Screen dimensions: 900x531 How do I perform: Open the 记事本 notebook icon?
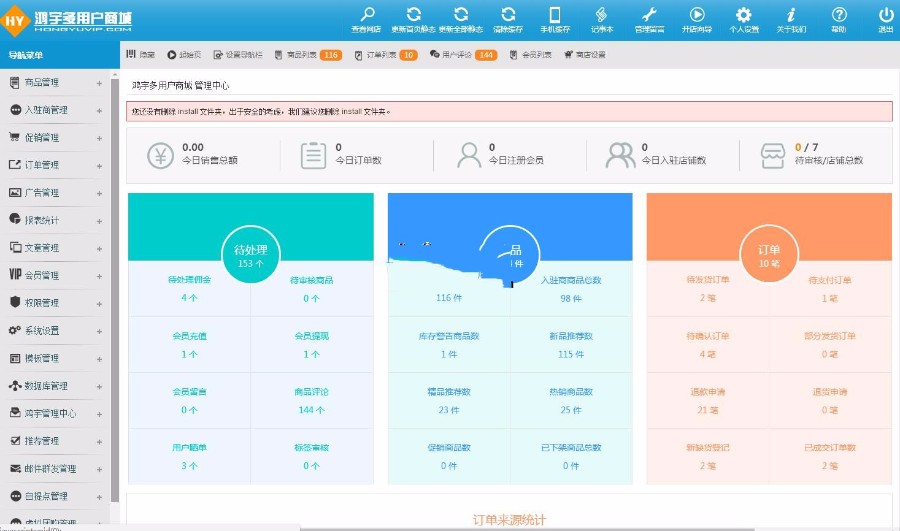point(602,14)
